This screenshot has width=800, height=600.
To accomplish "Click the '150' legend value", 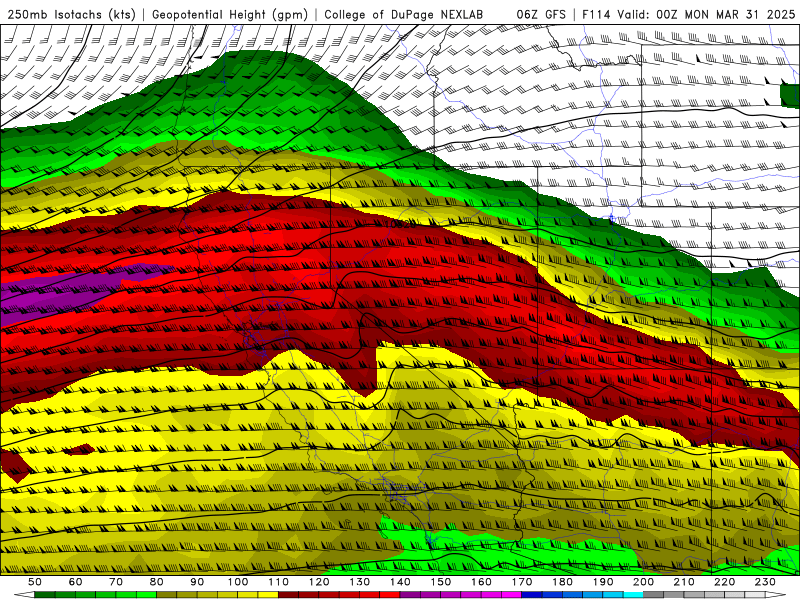I will click(441, 582).
